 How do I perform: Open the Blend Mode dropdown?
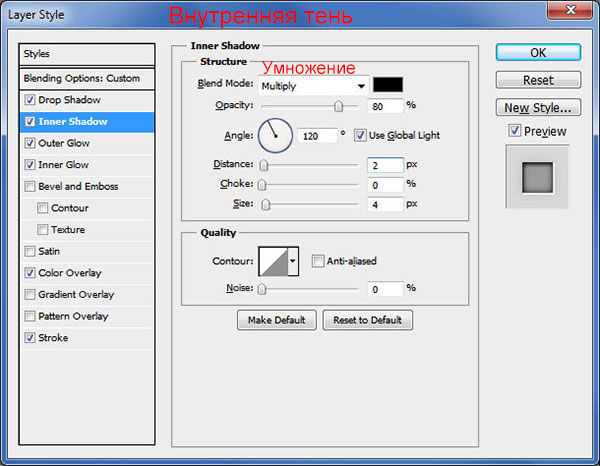(313, 86)
